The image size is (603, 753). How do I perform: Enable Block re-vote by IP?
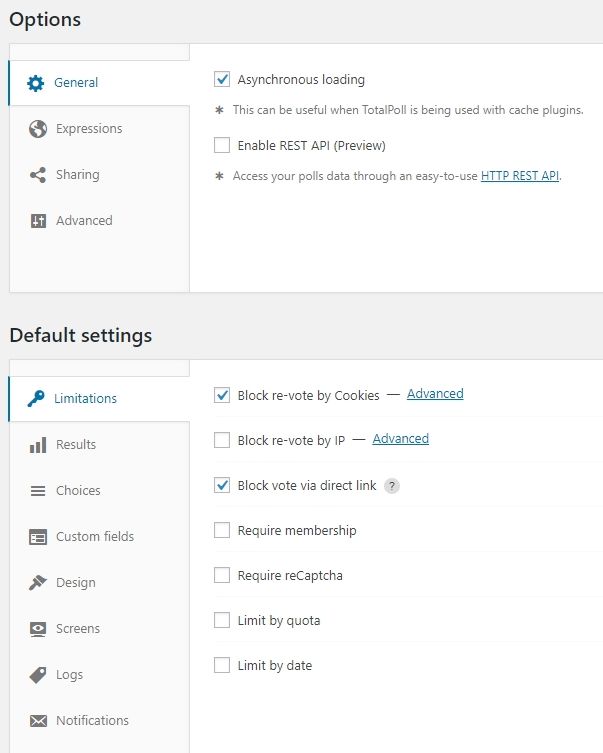coord(222,440)
